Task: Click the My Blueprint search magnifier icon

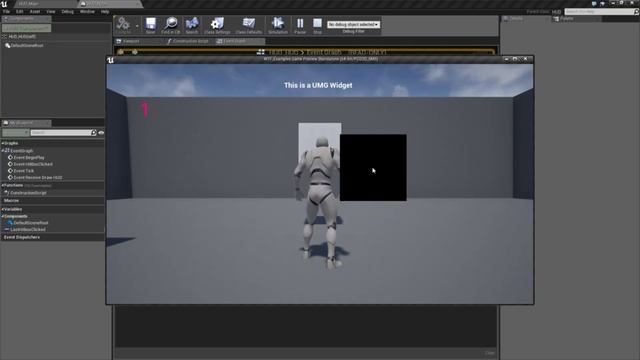Action: (93, 133)
